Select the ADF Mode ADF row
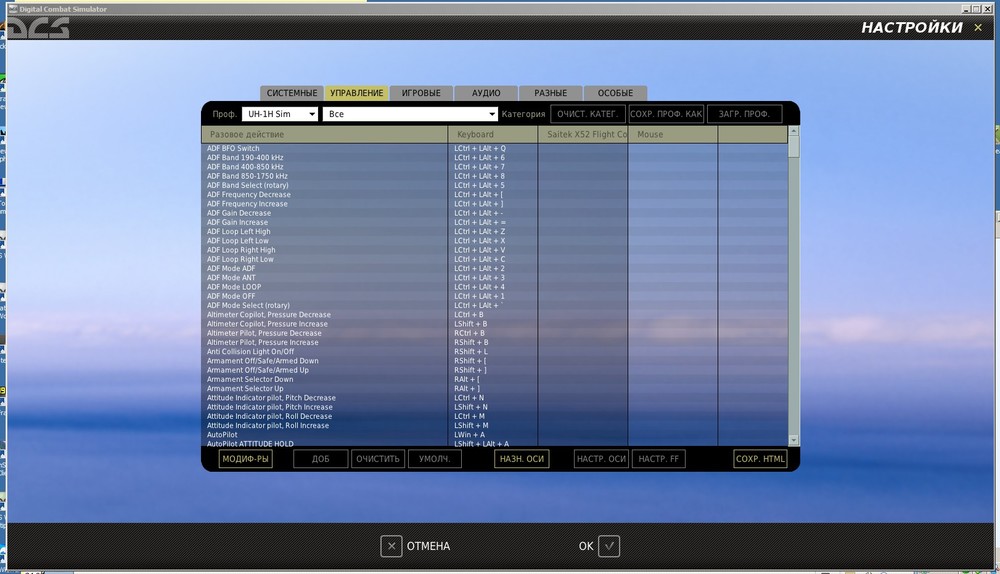1000x574 pixels. [x=495, y=269]
